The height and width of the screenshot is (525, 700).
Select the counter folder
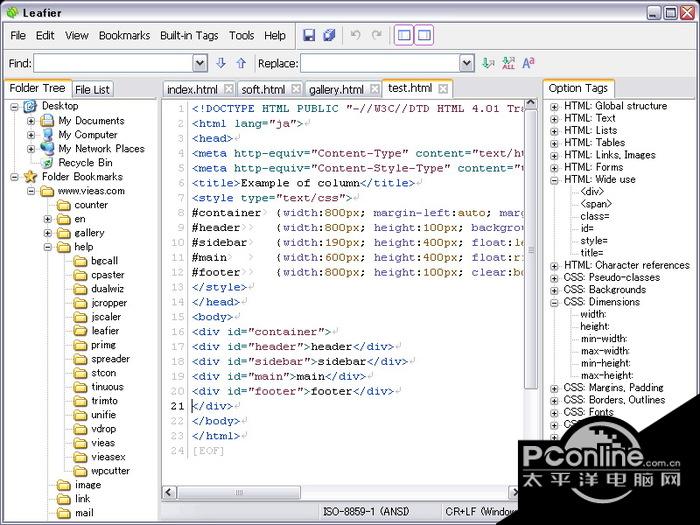[x=91, y=205]
